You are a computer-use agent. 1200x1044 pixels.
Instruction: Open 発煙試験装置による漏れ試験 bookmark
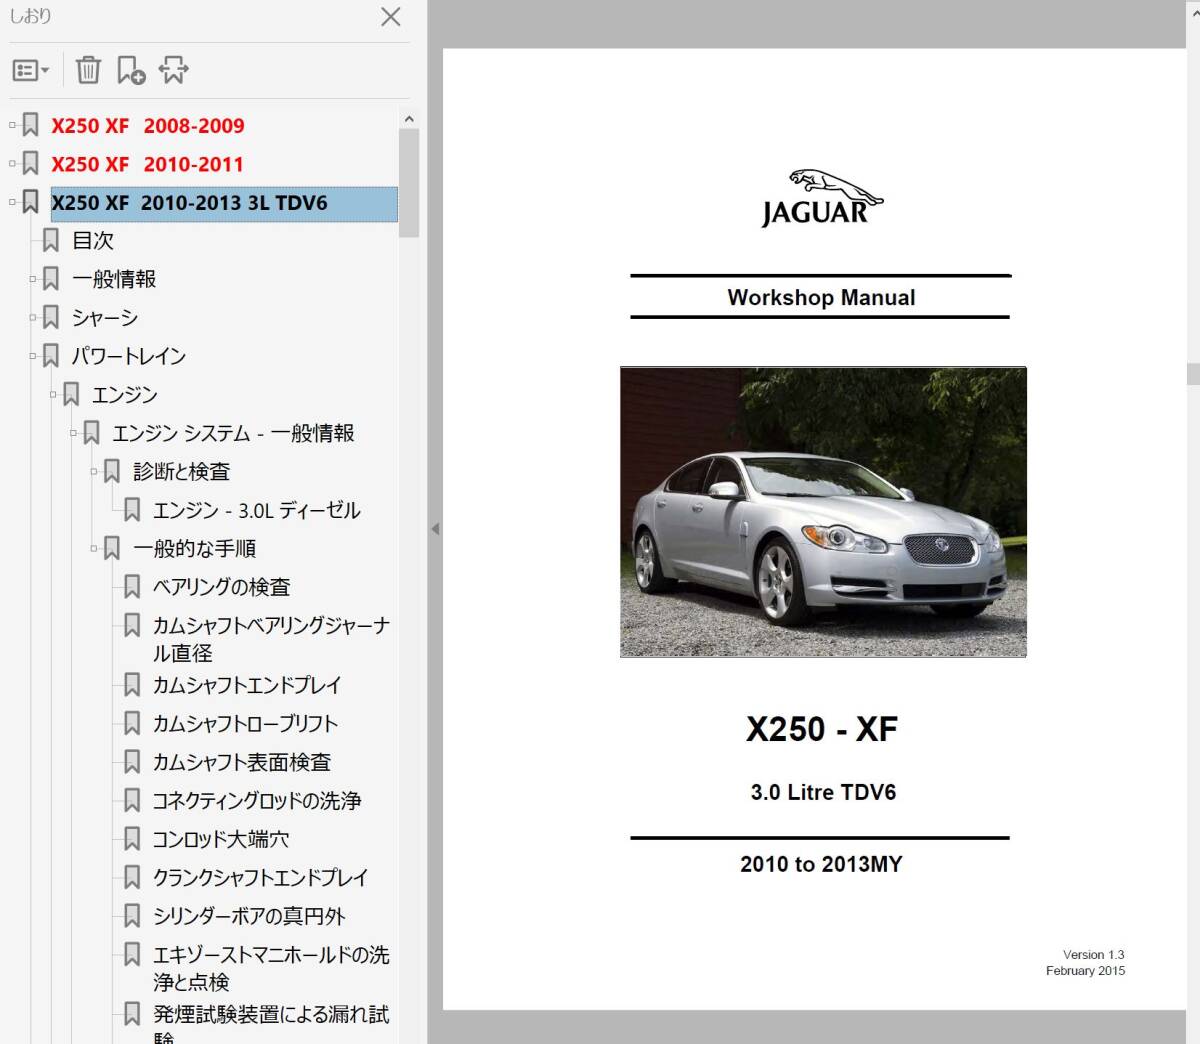(x=271, y=1023)
